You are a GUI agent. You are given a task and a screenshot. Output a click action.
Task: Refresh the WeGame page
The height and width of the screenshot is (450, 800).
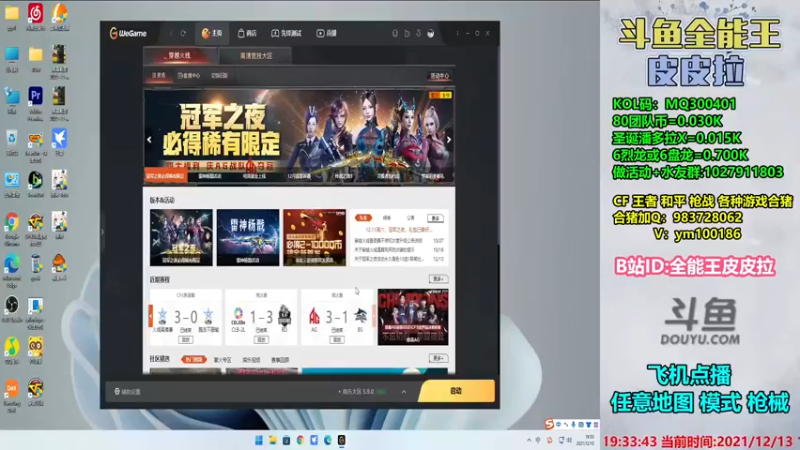pyautogui.click(x=183, y=33)
